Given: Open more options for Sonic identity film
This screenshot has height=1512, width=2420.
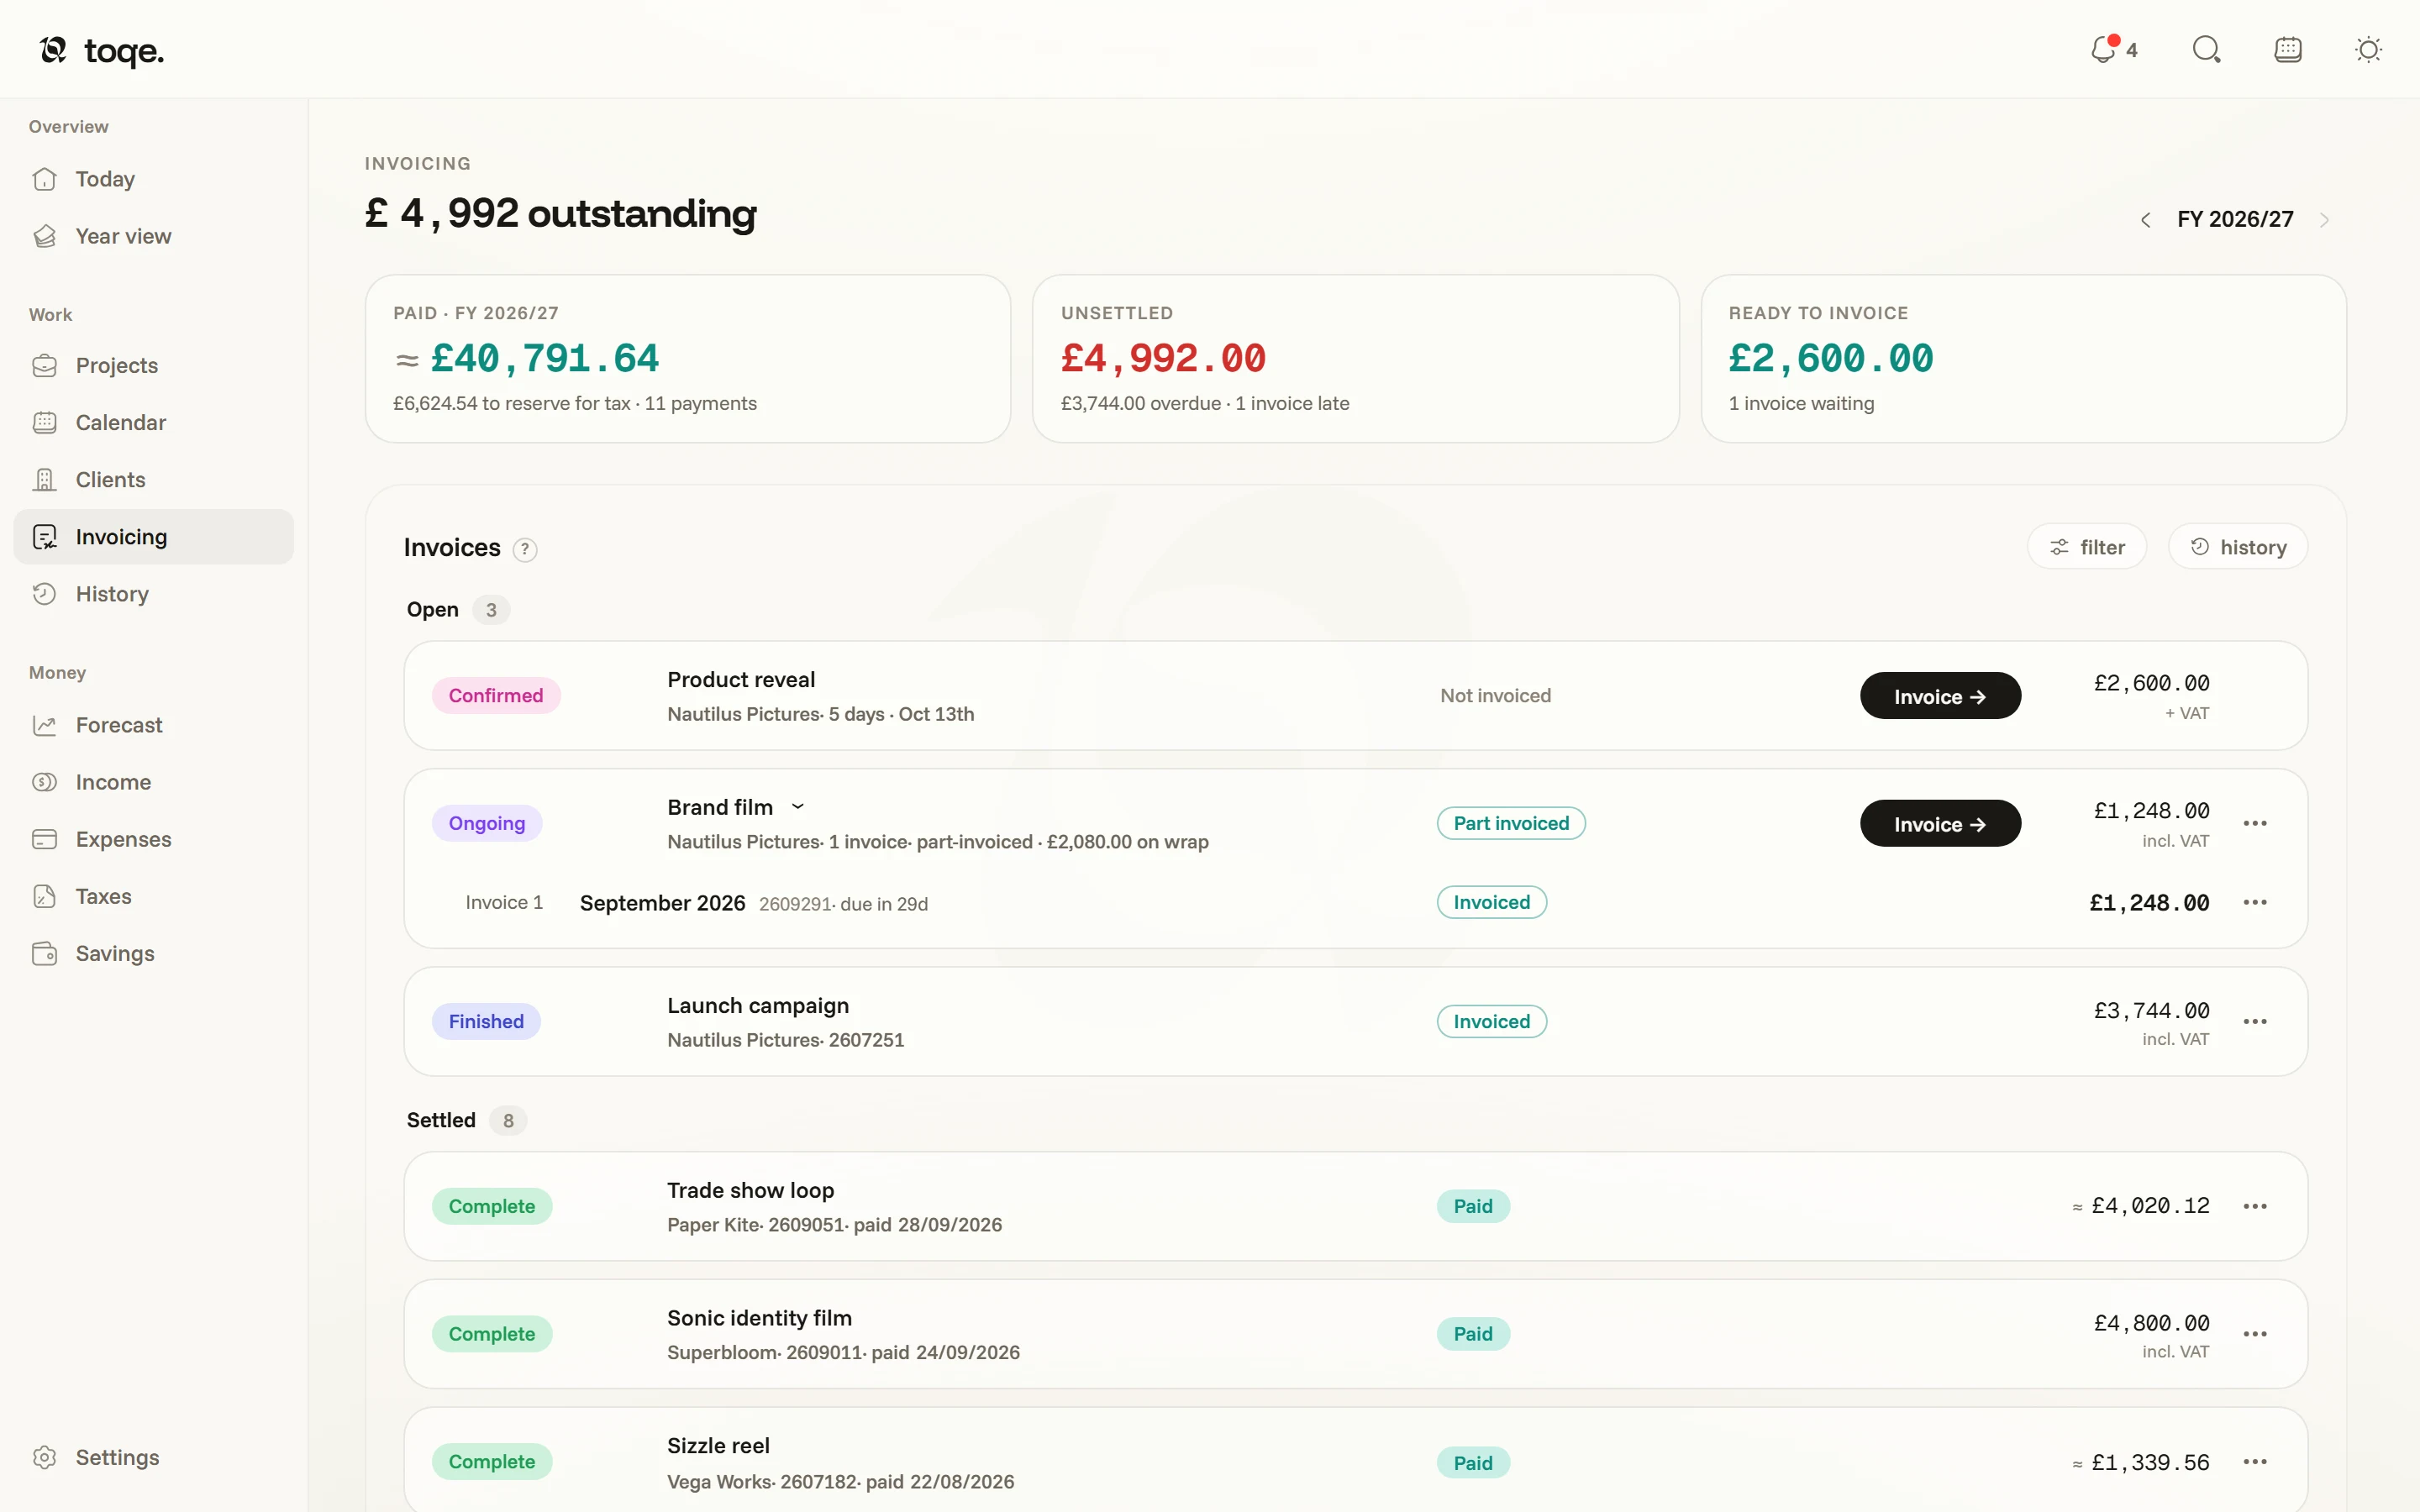Looking at the screenshot, I should (x=2255, y=1334).
